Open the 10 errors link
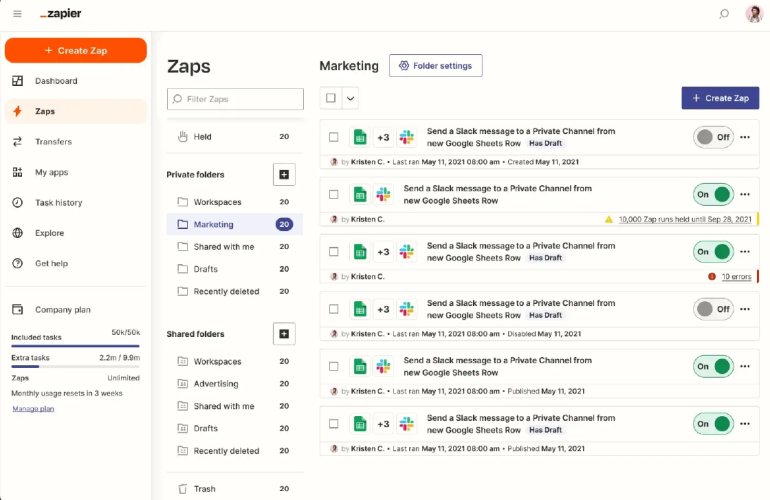Viewport: 770px width, 500px height. click(736, 277)
